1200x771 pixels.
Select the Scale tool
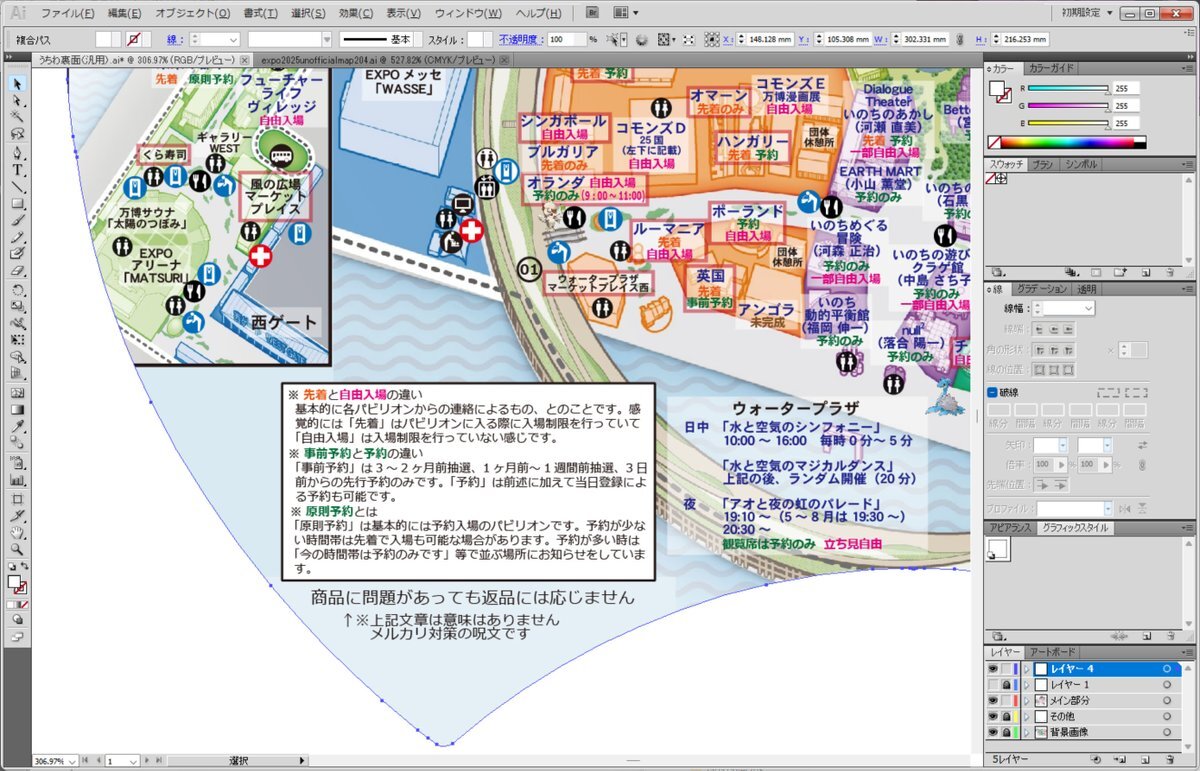(x=17, y=306)
